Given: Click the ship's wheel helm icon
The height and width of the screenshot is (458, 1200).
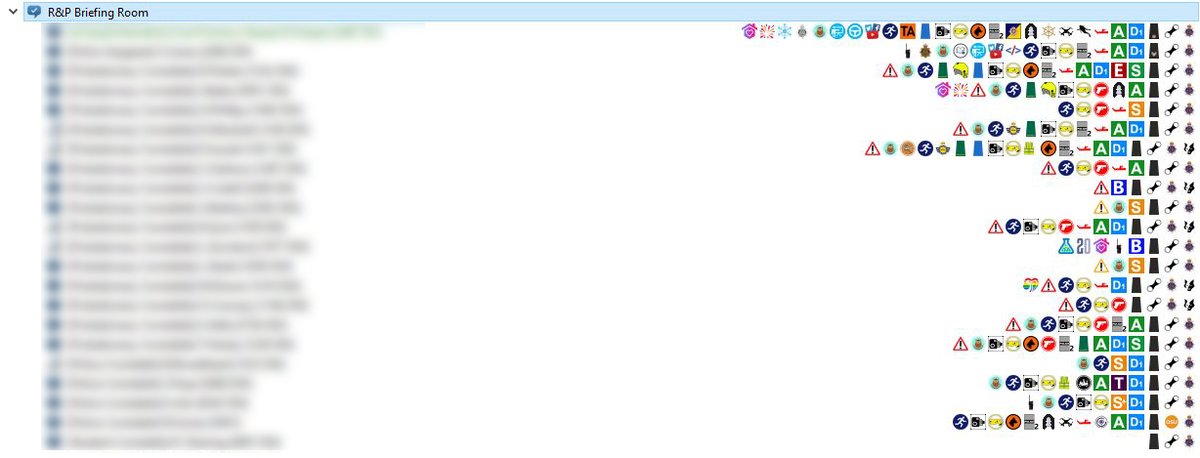Looking at the screenshot, I should (1048, 31).
